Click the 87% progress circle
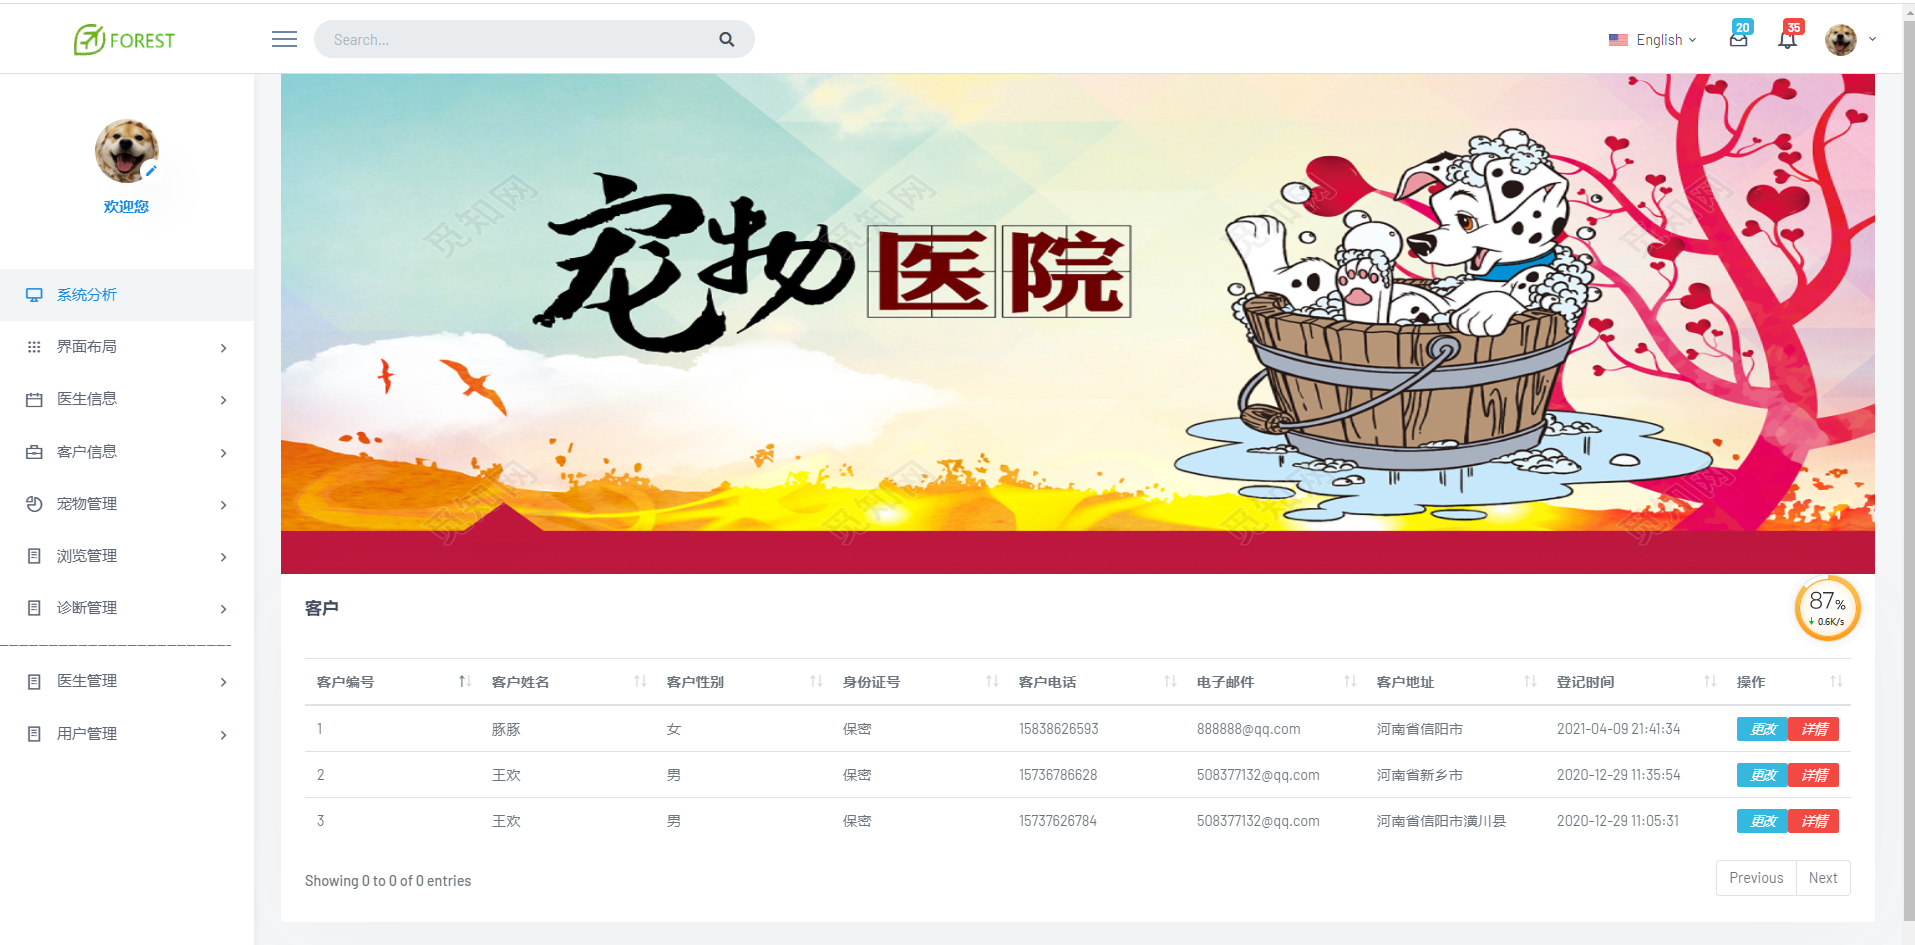The width and height of the screenshot is (1915, 945). (1827, 607)
